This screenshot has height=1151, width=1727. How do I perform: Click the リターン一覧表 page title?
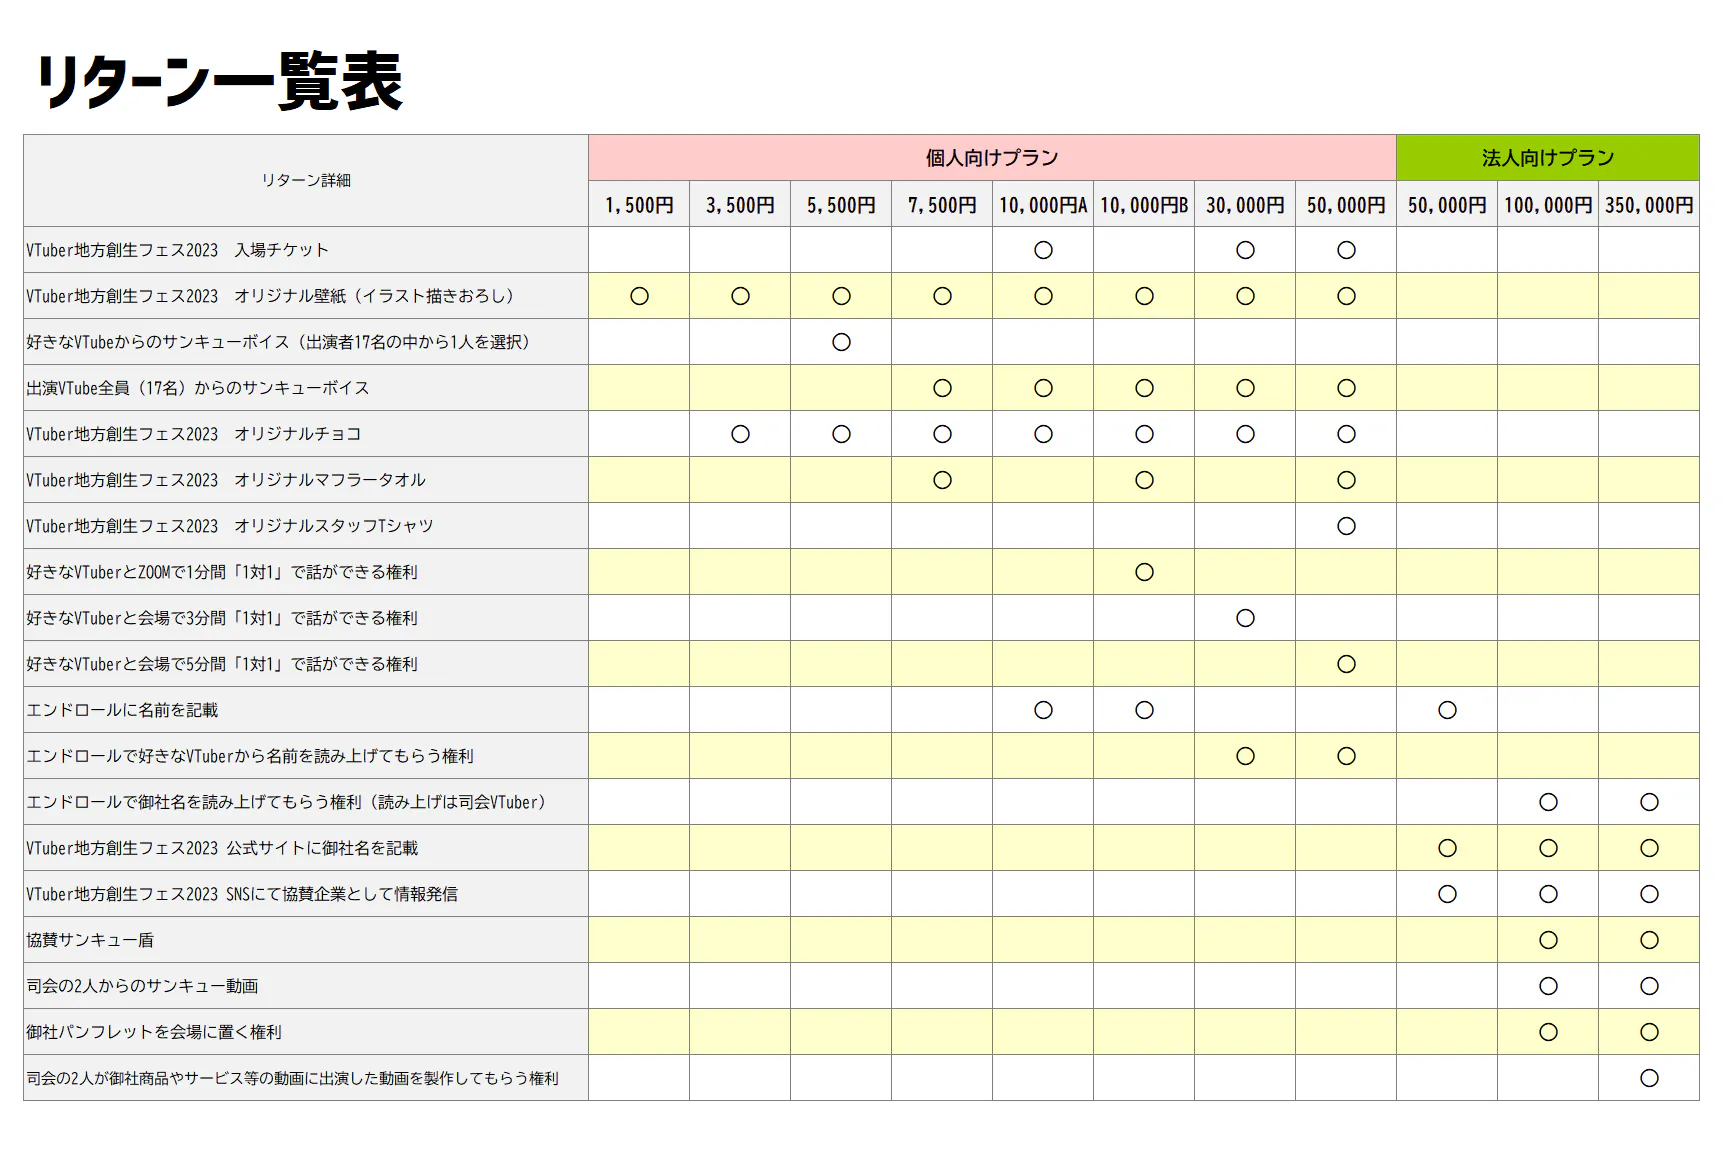(220, 82)
